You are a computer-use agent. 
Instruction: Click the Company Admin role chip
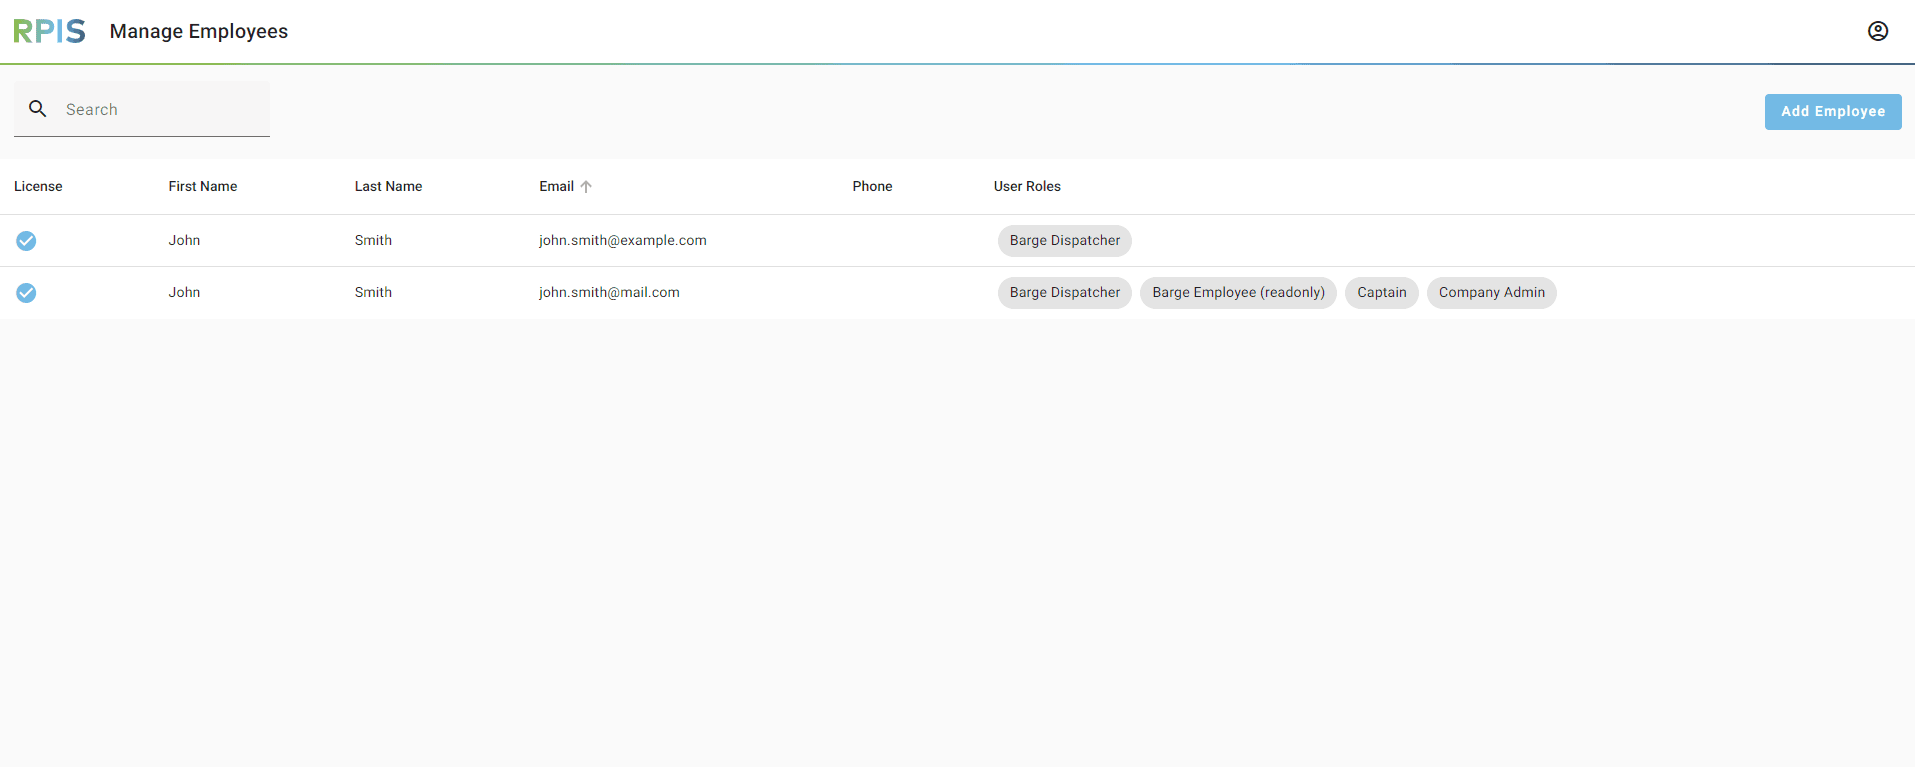tap(1492, 293)
